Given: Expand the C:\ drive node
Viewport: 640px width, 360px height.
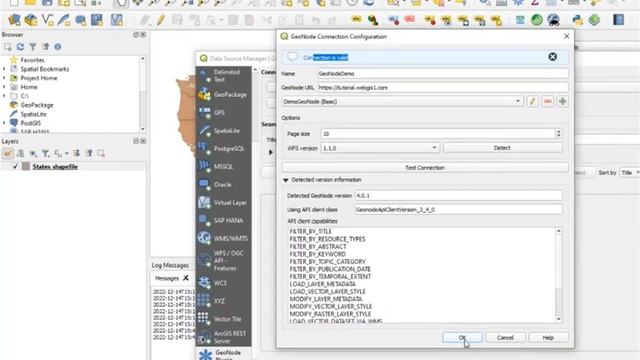Looking at the screenshot, I should click(4, 96).
